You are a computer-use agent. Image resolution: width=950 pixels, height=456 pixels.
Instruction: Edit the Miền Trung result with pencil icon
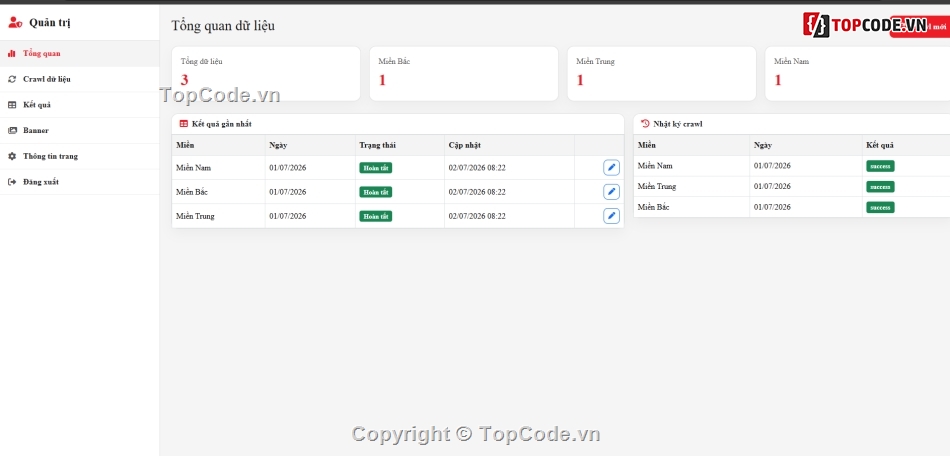click(611, 216)
